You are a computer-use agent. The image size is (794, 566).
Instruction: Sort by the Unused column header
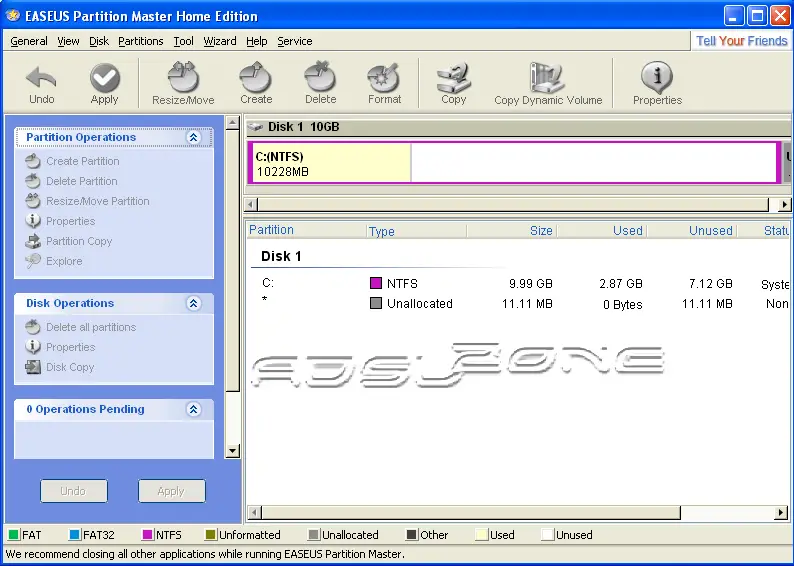point(691,231)
